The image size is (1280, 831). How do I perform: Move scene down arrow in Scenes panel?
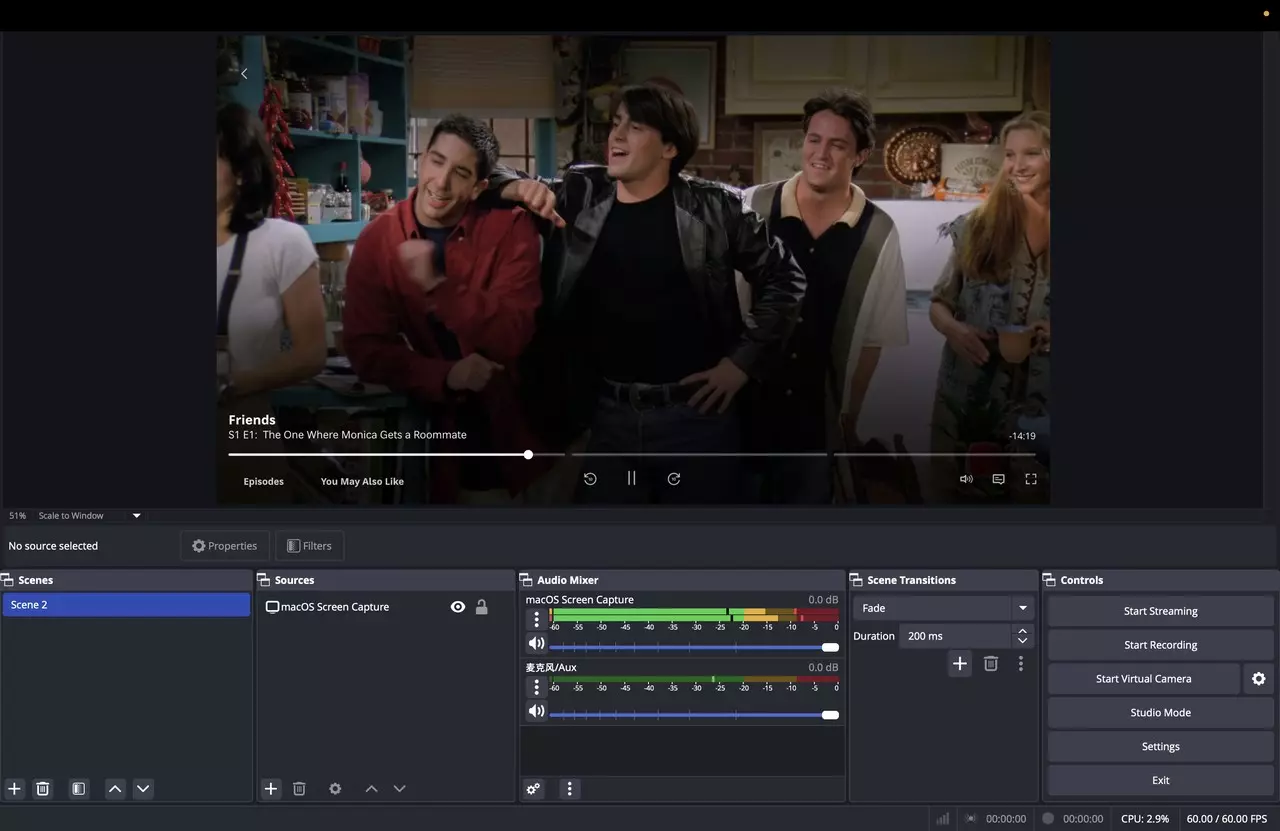point(143,789)
